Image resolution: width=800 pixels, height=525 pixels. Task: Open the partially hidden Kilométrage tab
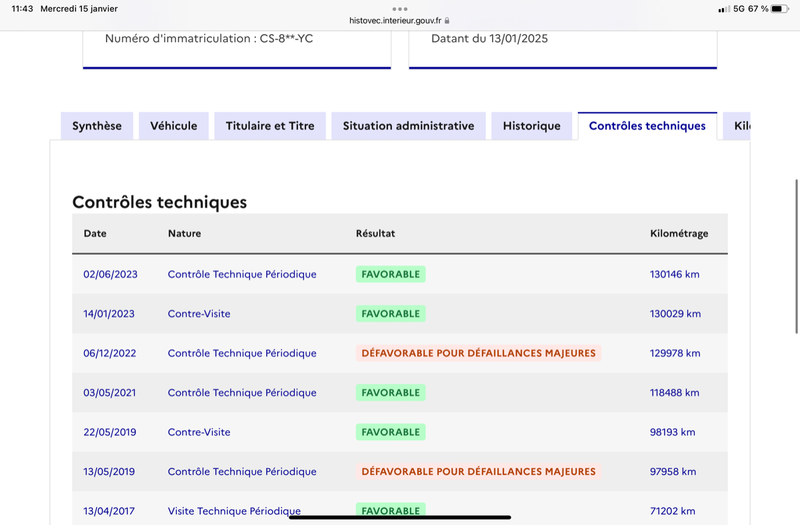click(737, 126)
